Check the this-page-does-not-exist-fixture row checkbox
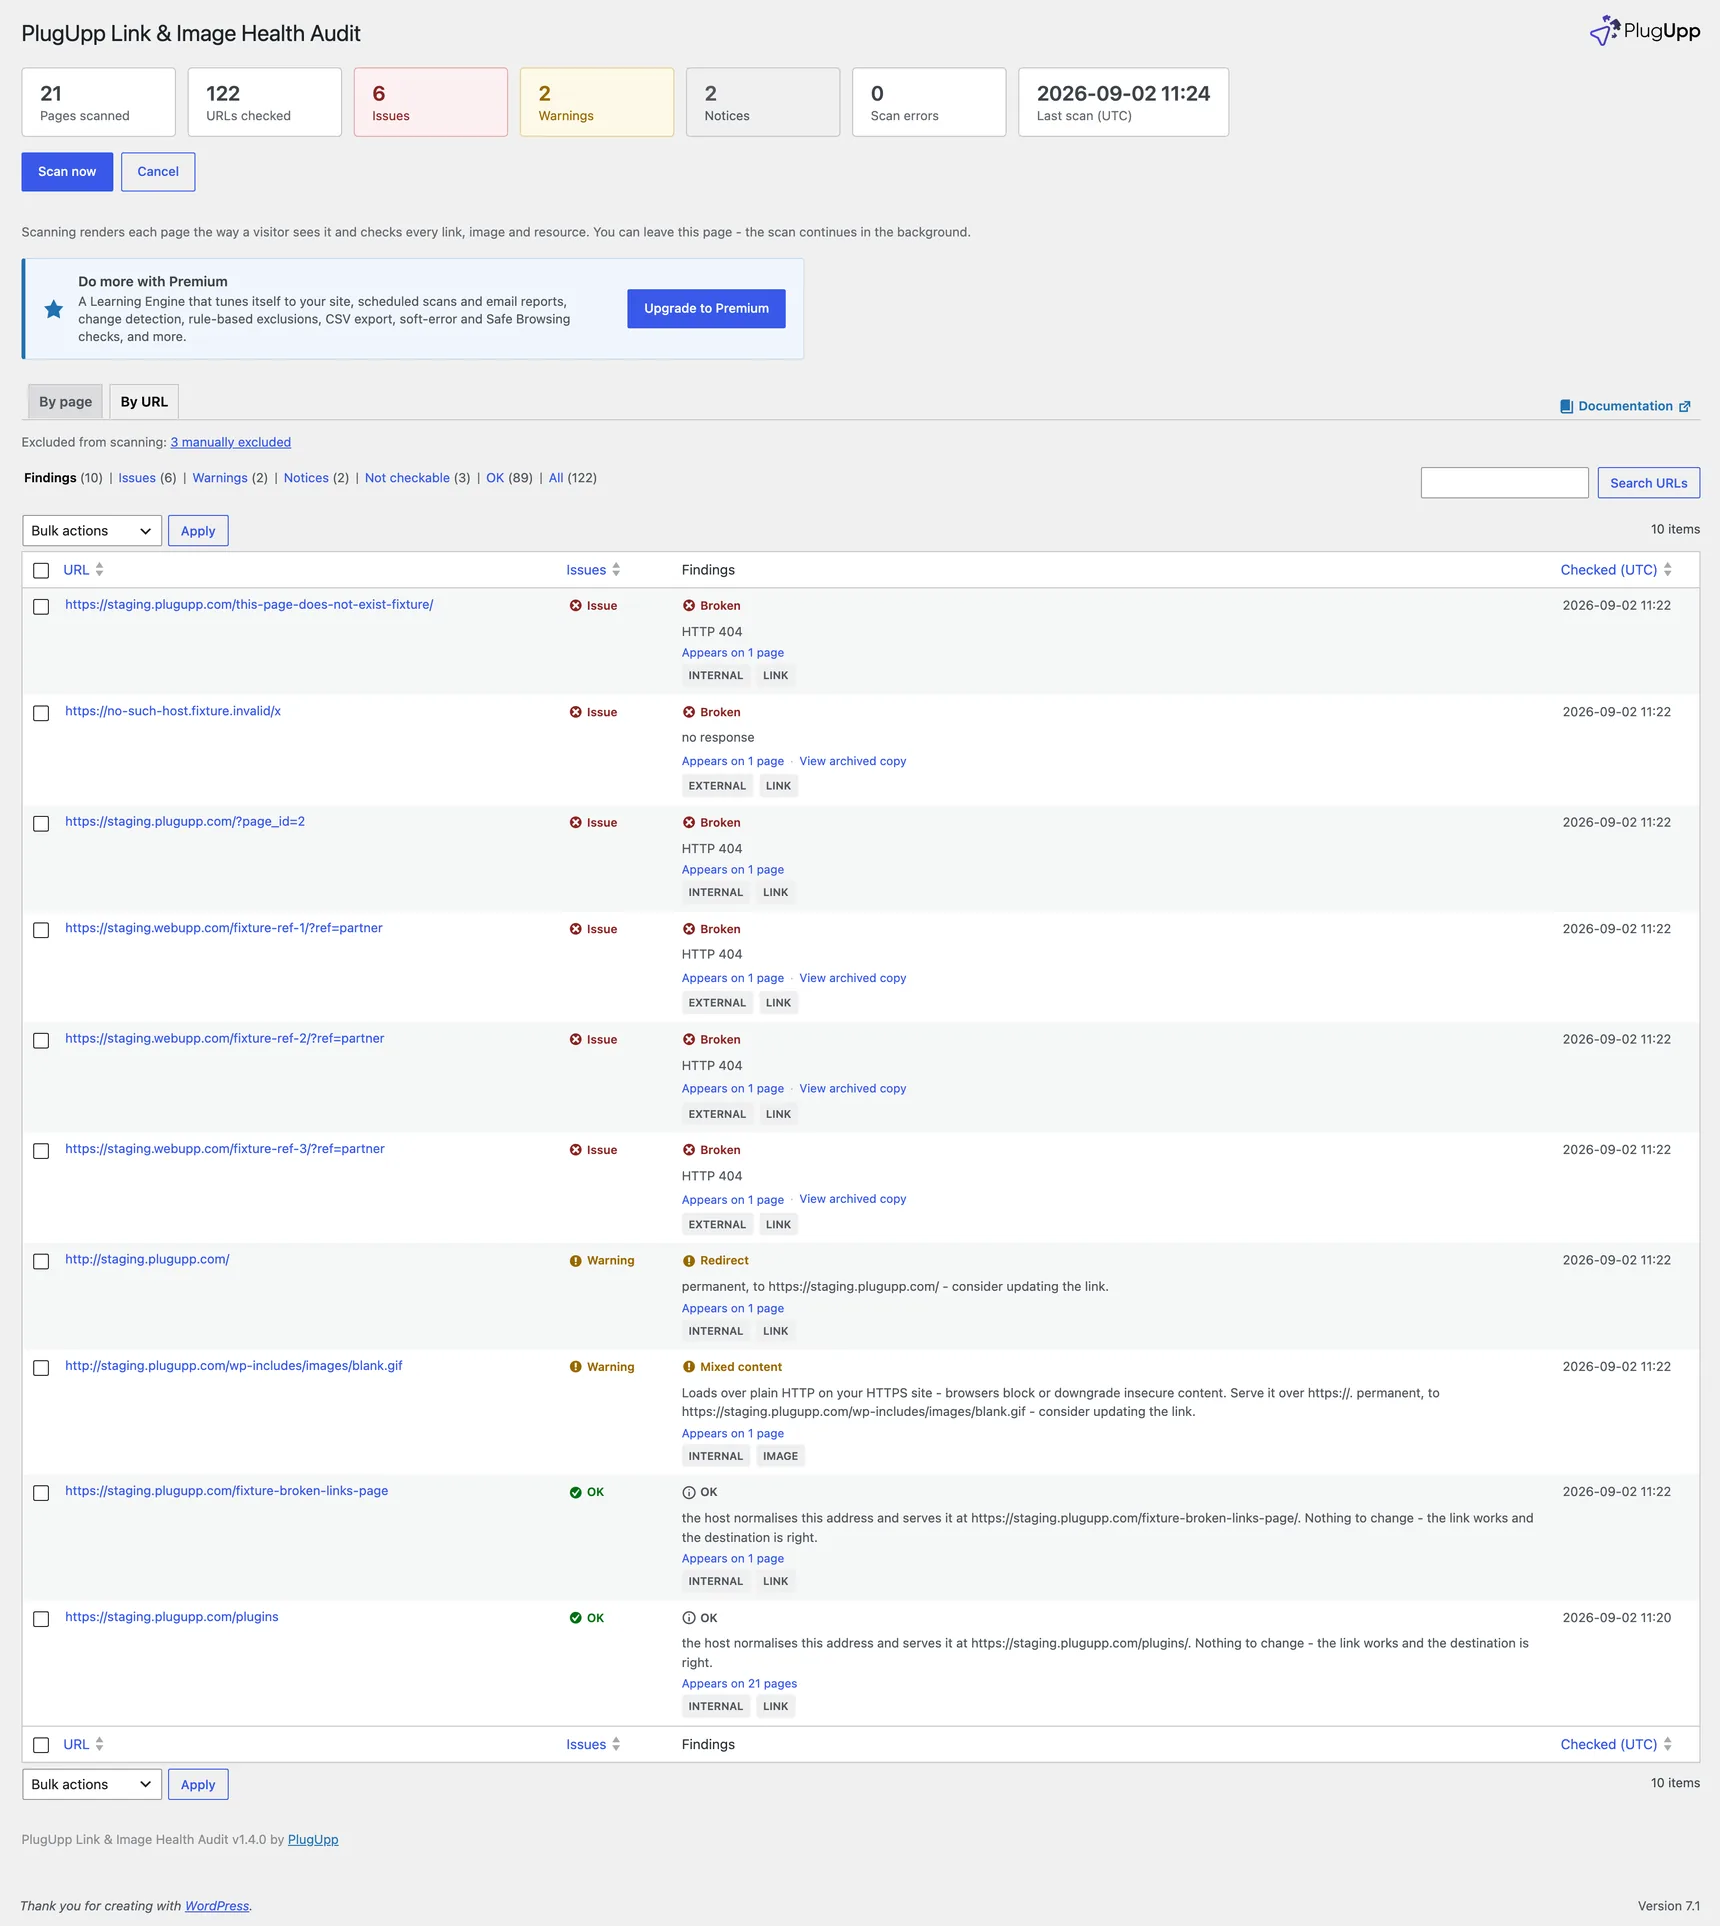The width and height of the screenshot is (1720, 1926). coord(41,607)
